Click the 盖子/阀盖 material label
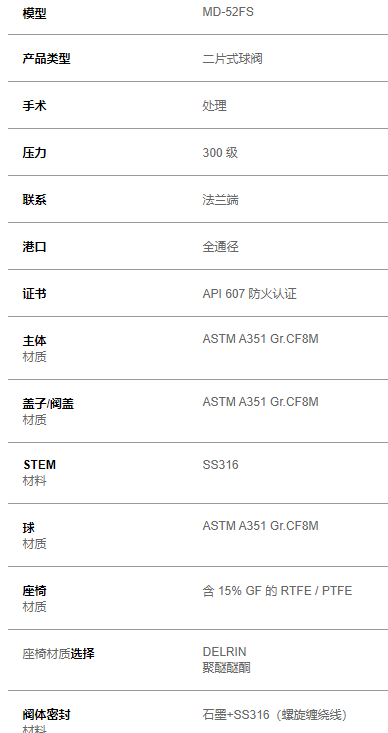The height and width of the screenshot is (733, 388). click(48, 412)
